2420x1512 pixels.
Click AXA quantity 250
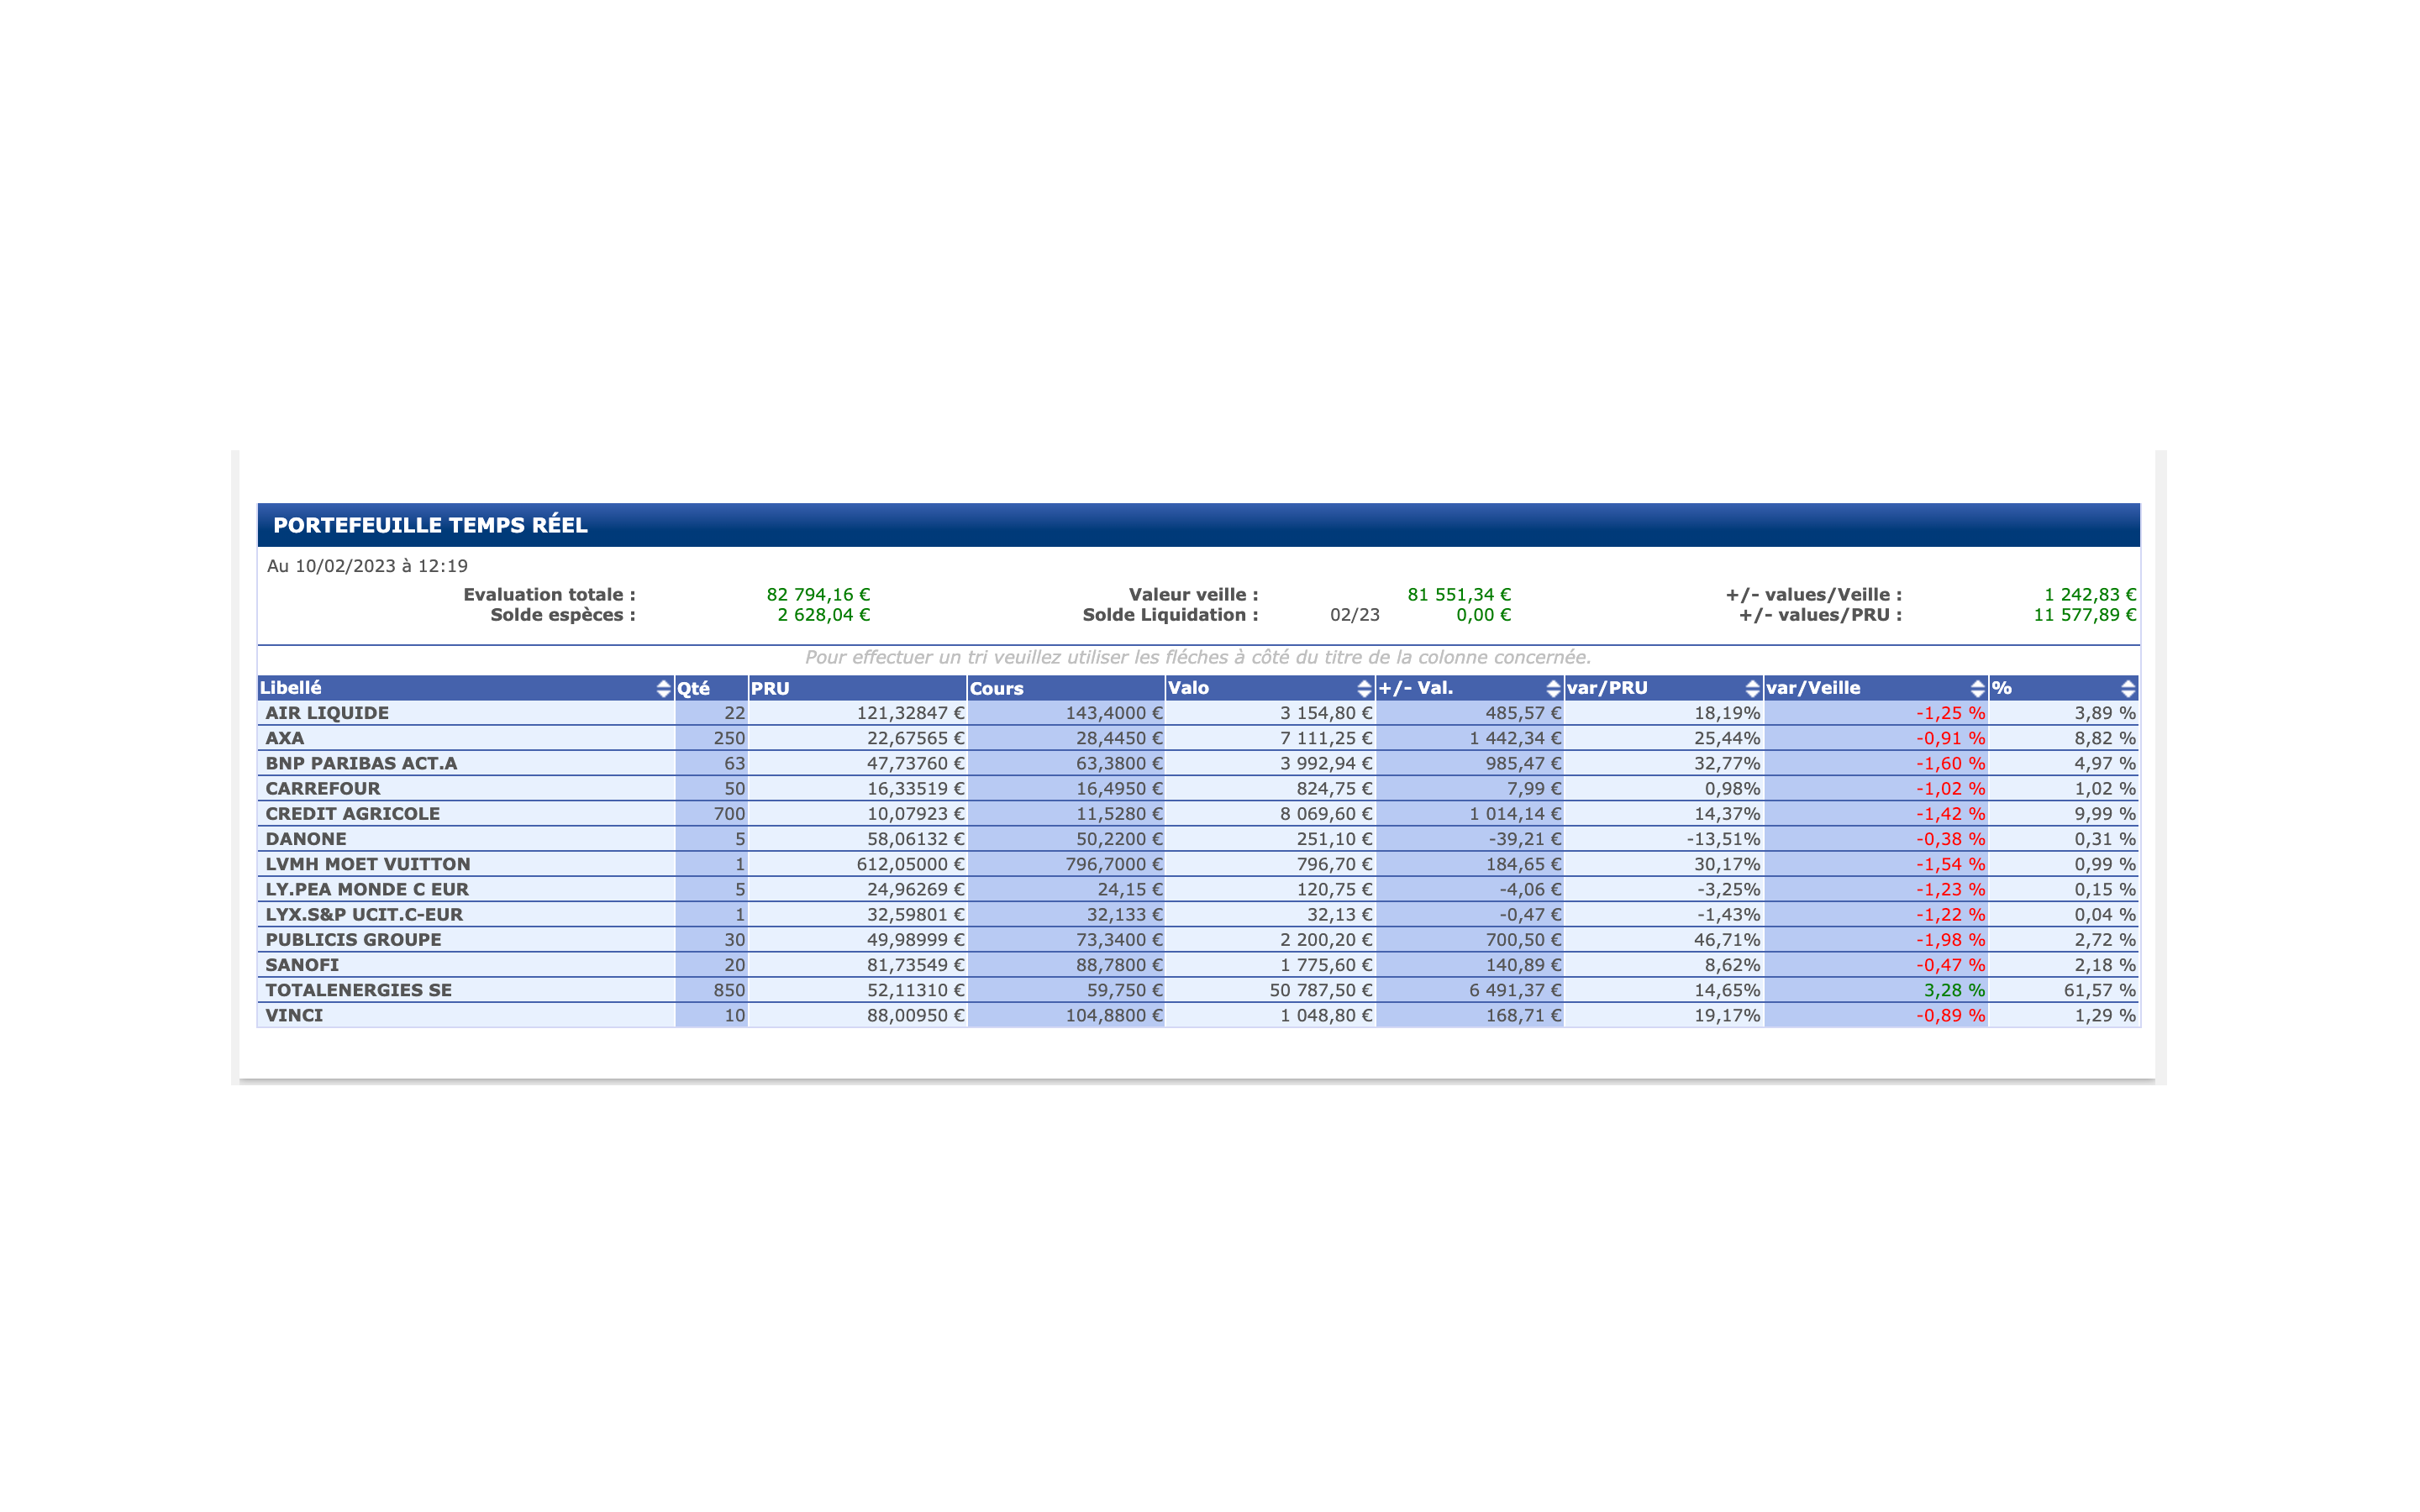click(729, 738)
